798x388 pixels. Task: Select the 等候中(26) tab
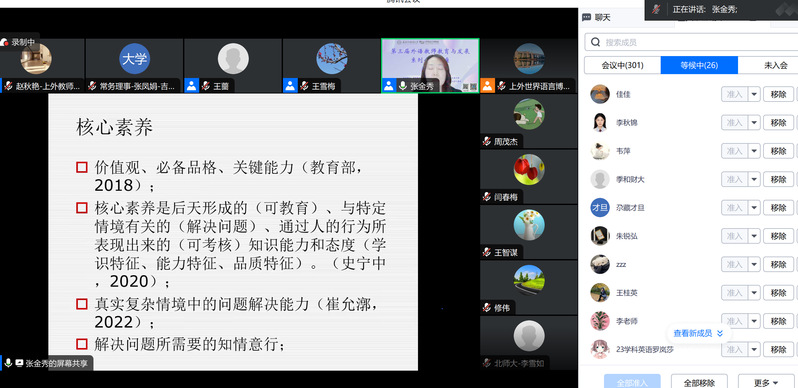[x=699, y=65]
